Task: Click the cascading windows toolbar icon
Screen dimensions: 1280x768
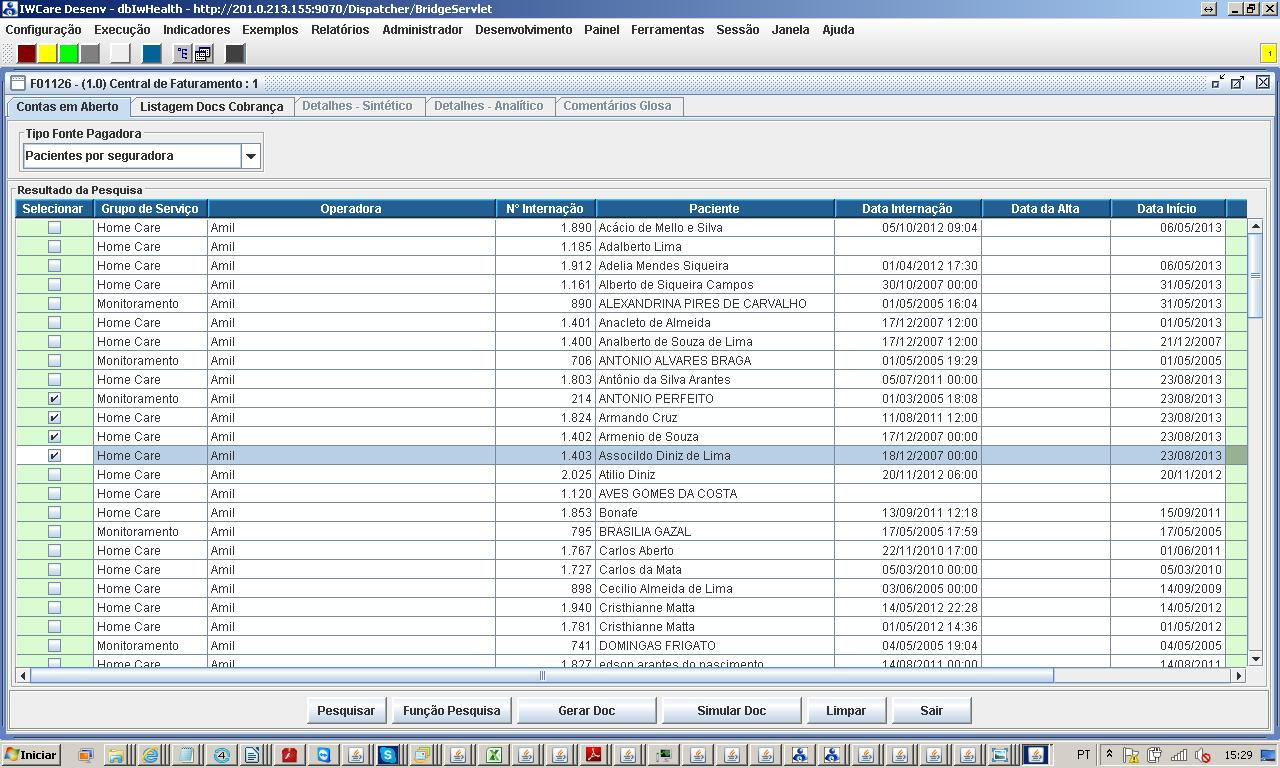Action: coord(203,54)
